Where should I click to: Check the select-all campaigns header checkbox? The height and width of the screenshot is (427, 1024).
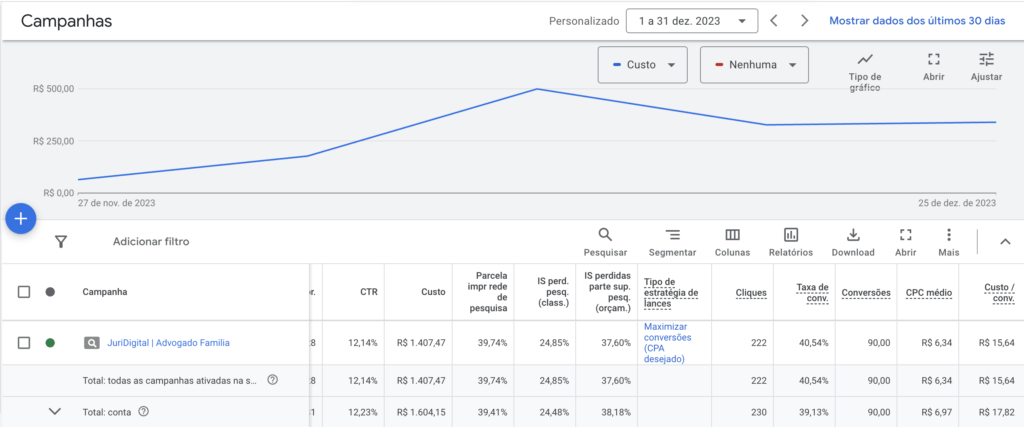(x=24, y=292)
